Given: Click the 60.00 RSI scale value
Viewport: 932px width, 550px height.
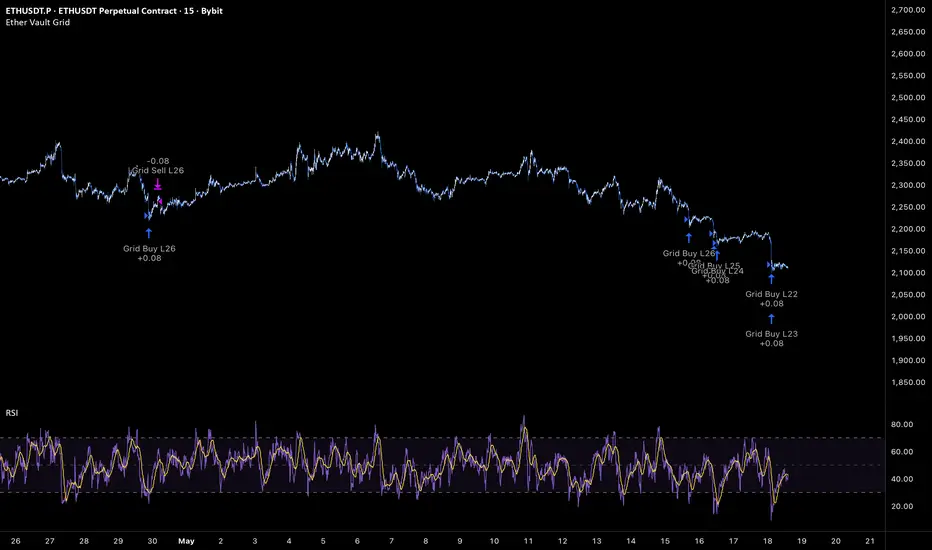Looking at the screenshot, I should pyautogui.click(x=902, y=452).
